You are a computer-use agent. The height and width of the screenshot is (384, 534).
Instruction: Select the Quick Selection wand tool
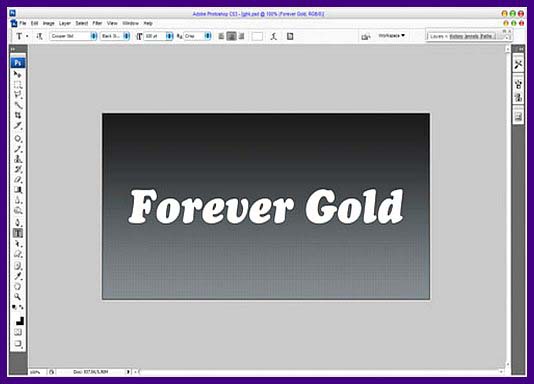click(17, 105)
